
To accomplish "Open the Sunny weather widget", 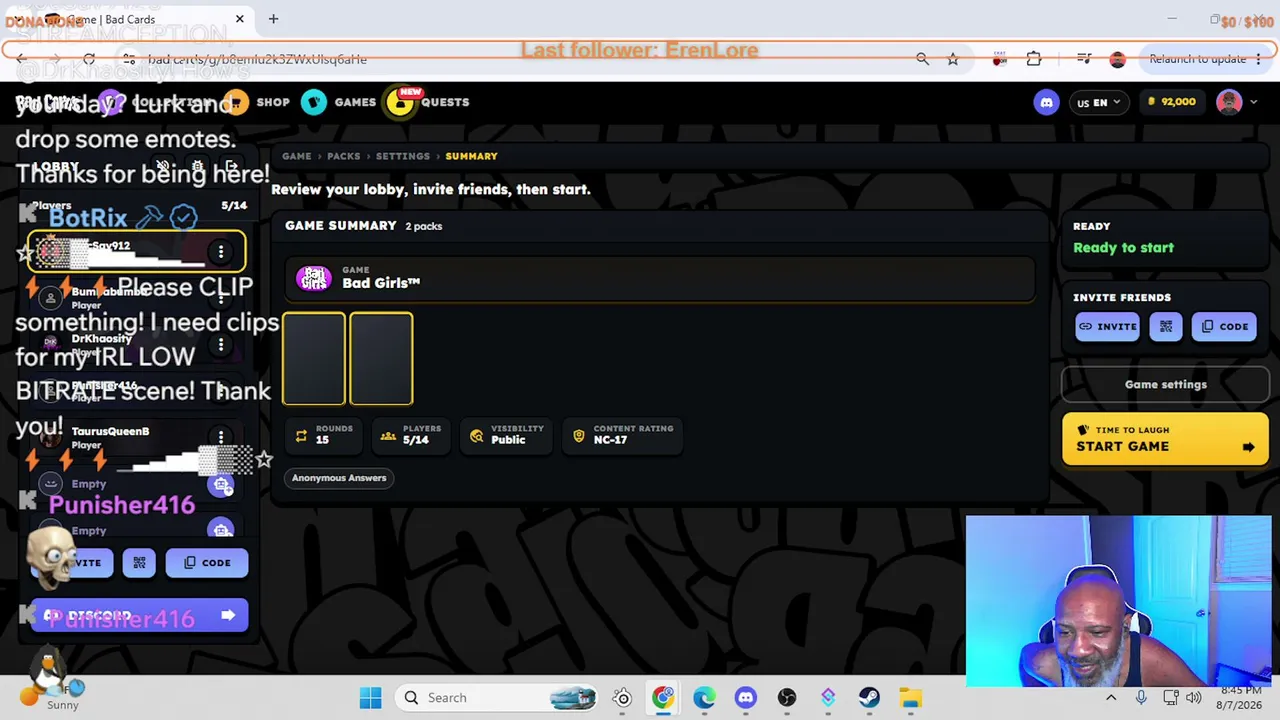I will [50, 696].
